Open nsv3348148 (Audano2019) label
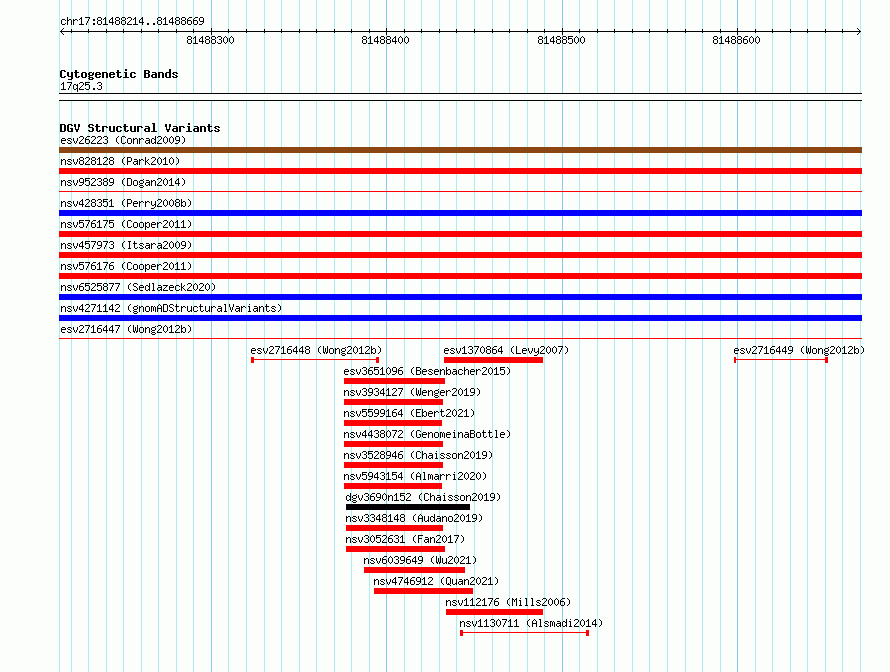The image size is (890, 672). [414, 518]
